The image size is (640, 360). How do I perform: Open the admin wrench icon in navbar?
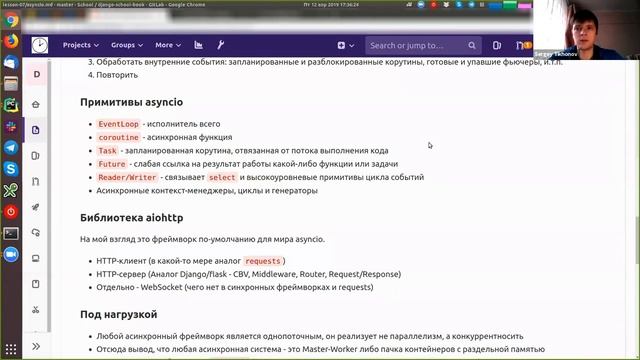point(220,45)
